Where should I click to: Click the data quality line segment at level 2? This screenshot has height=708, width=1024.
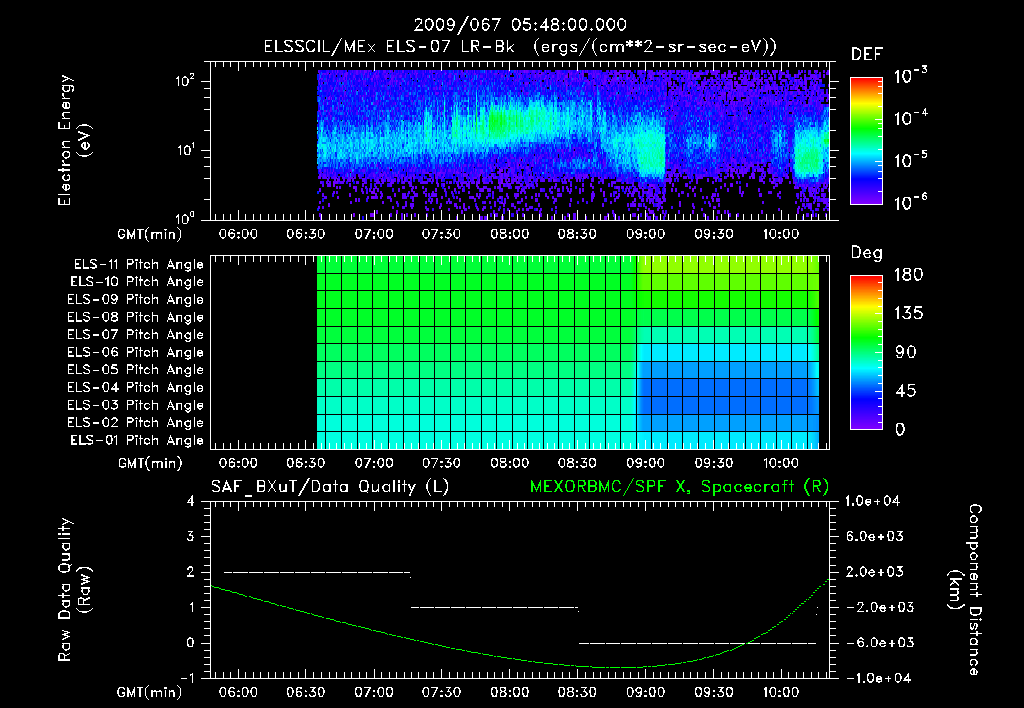coord(317,573)
